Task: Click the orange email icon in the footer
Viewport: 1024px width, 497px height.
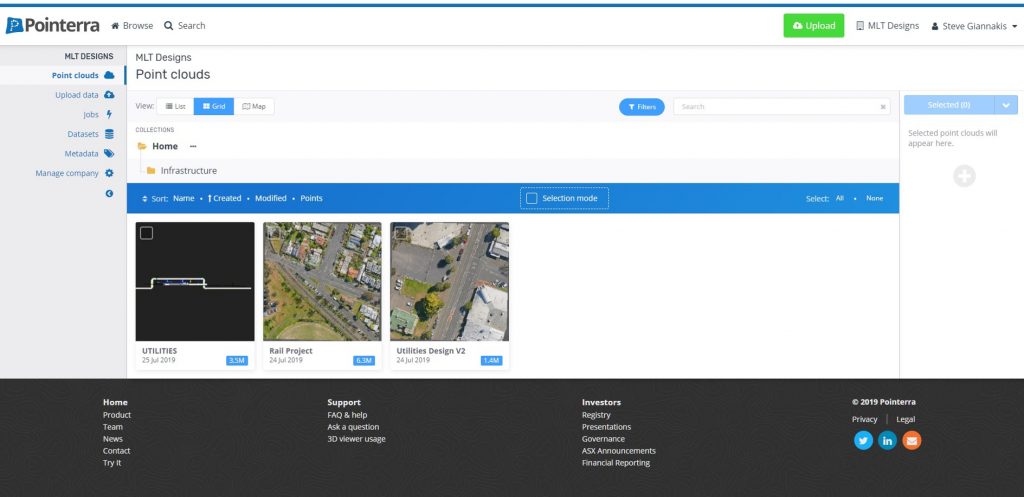Action: point(911,440)
